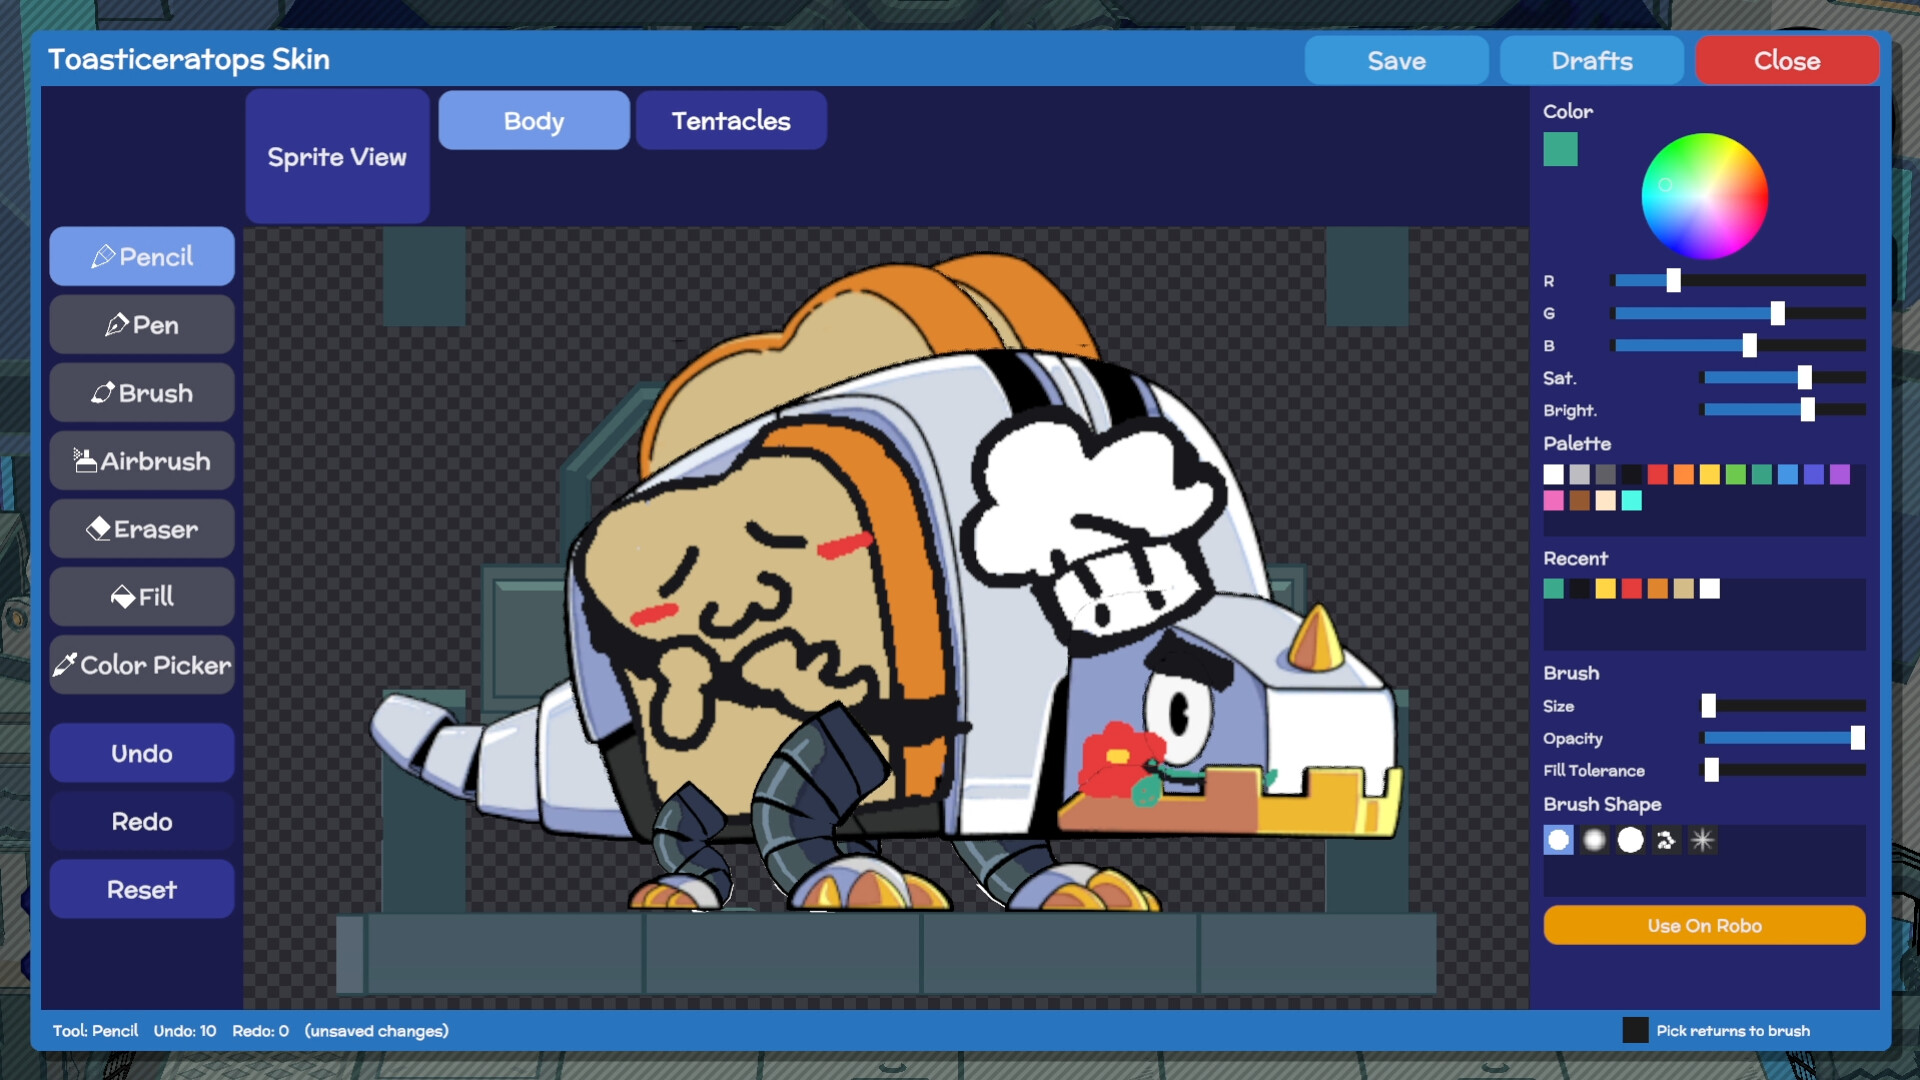Choose the splatter brush shape
This screenshot has width=1920, height=1080.
1666,840
